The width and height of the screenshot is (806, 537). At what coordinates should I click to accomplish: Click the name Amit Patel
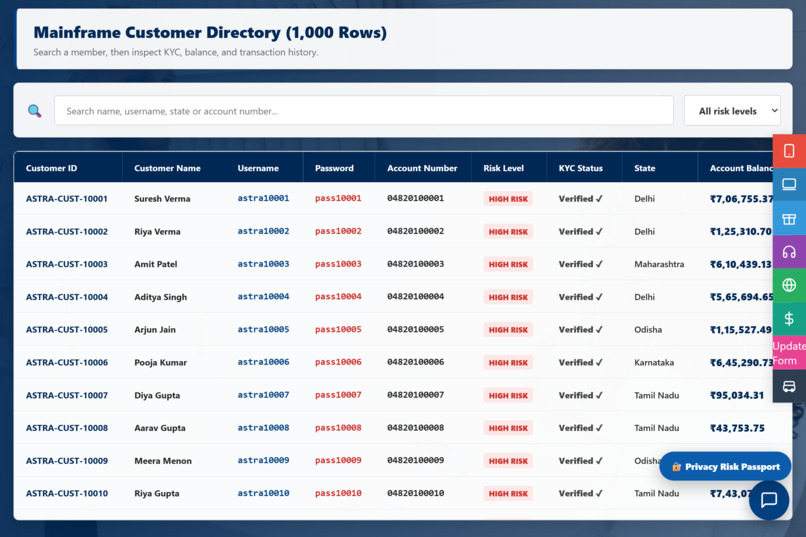pos(155,264)
